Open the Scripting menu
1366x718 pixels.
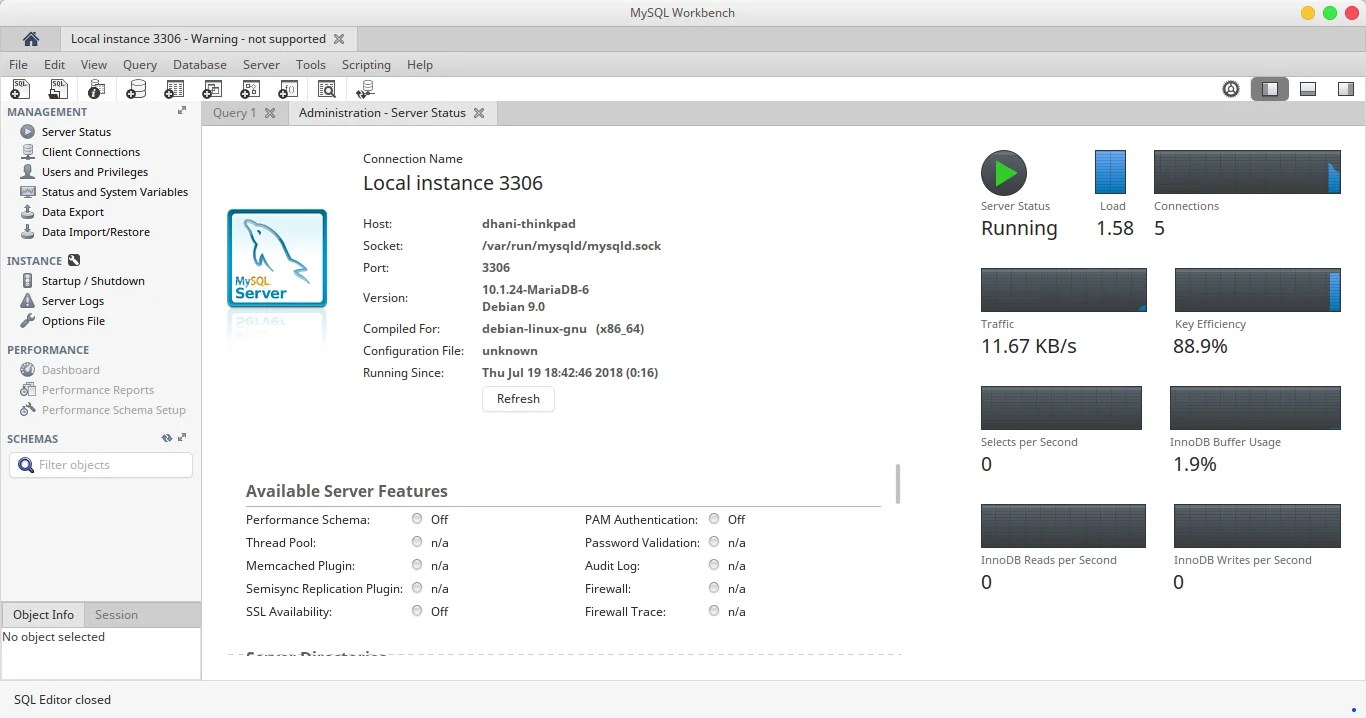tap(366, 65)
